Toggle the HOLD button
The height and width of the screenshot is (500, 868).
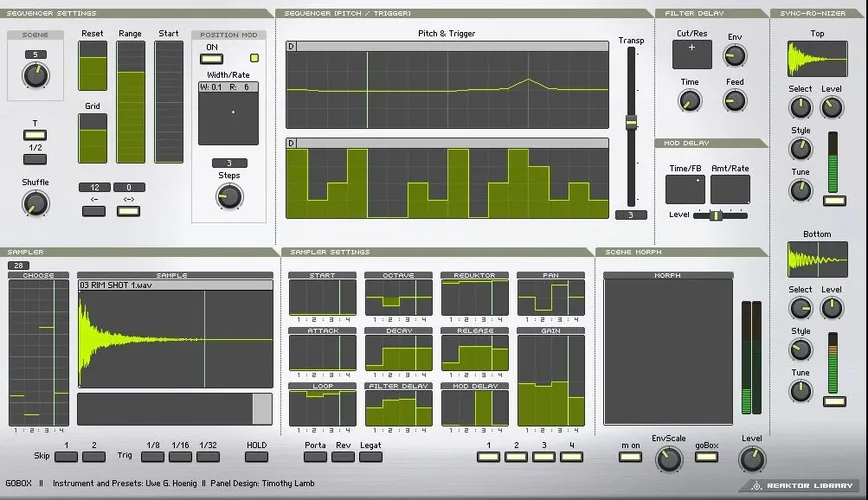[256, 457]
